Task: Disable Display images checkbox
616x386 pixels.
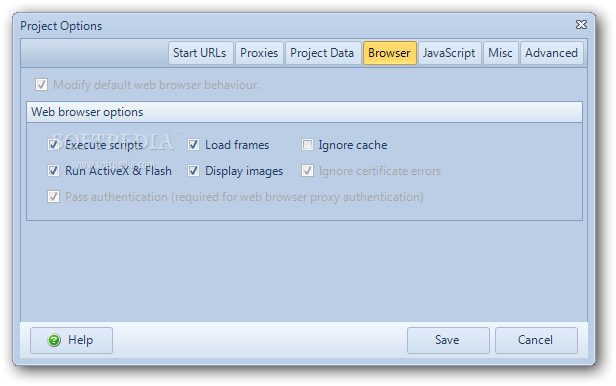Action: (193, 171)
